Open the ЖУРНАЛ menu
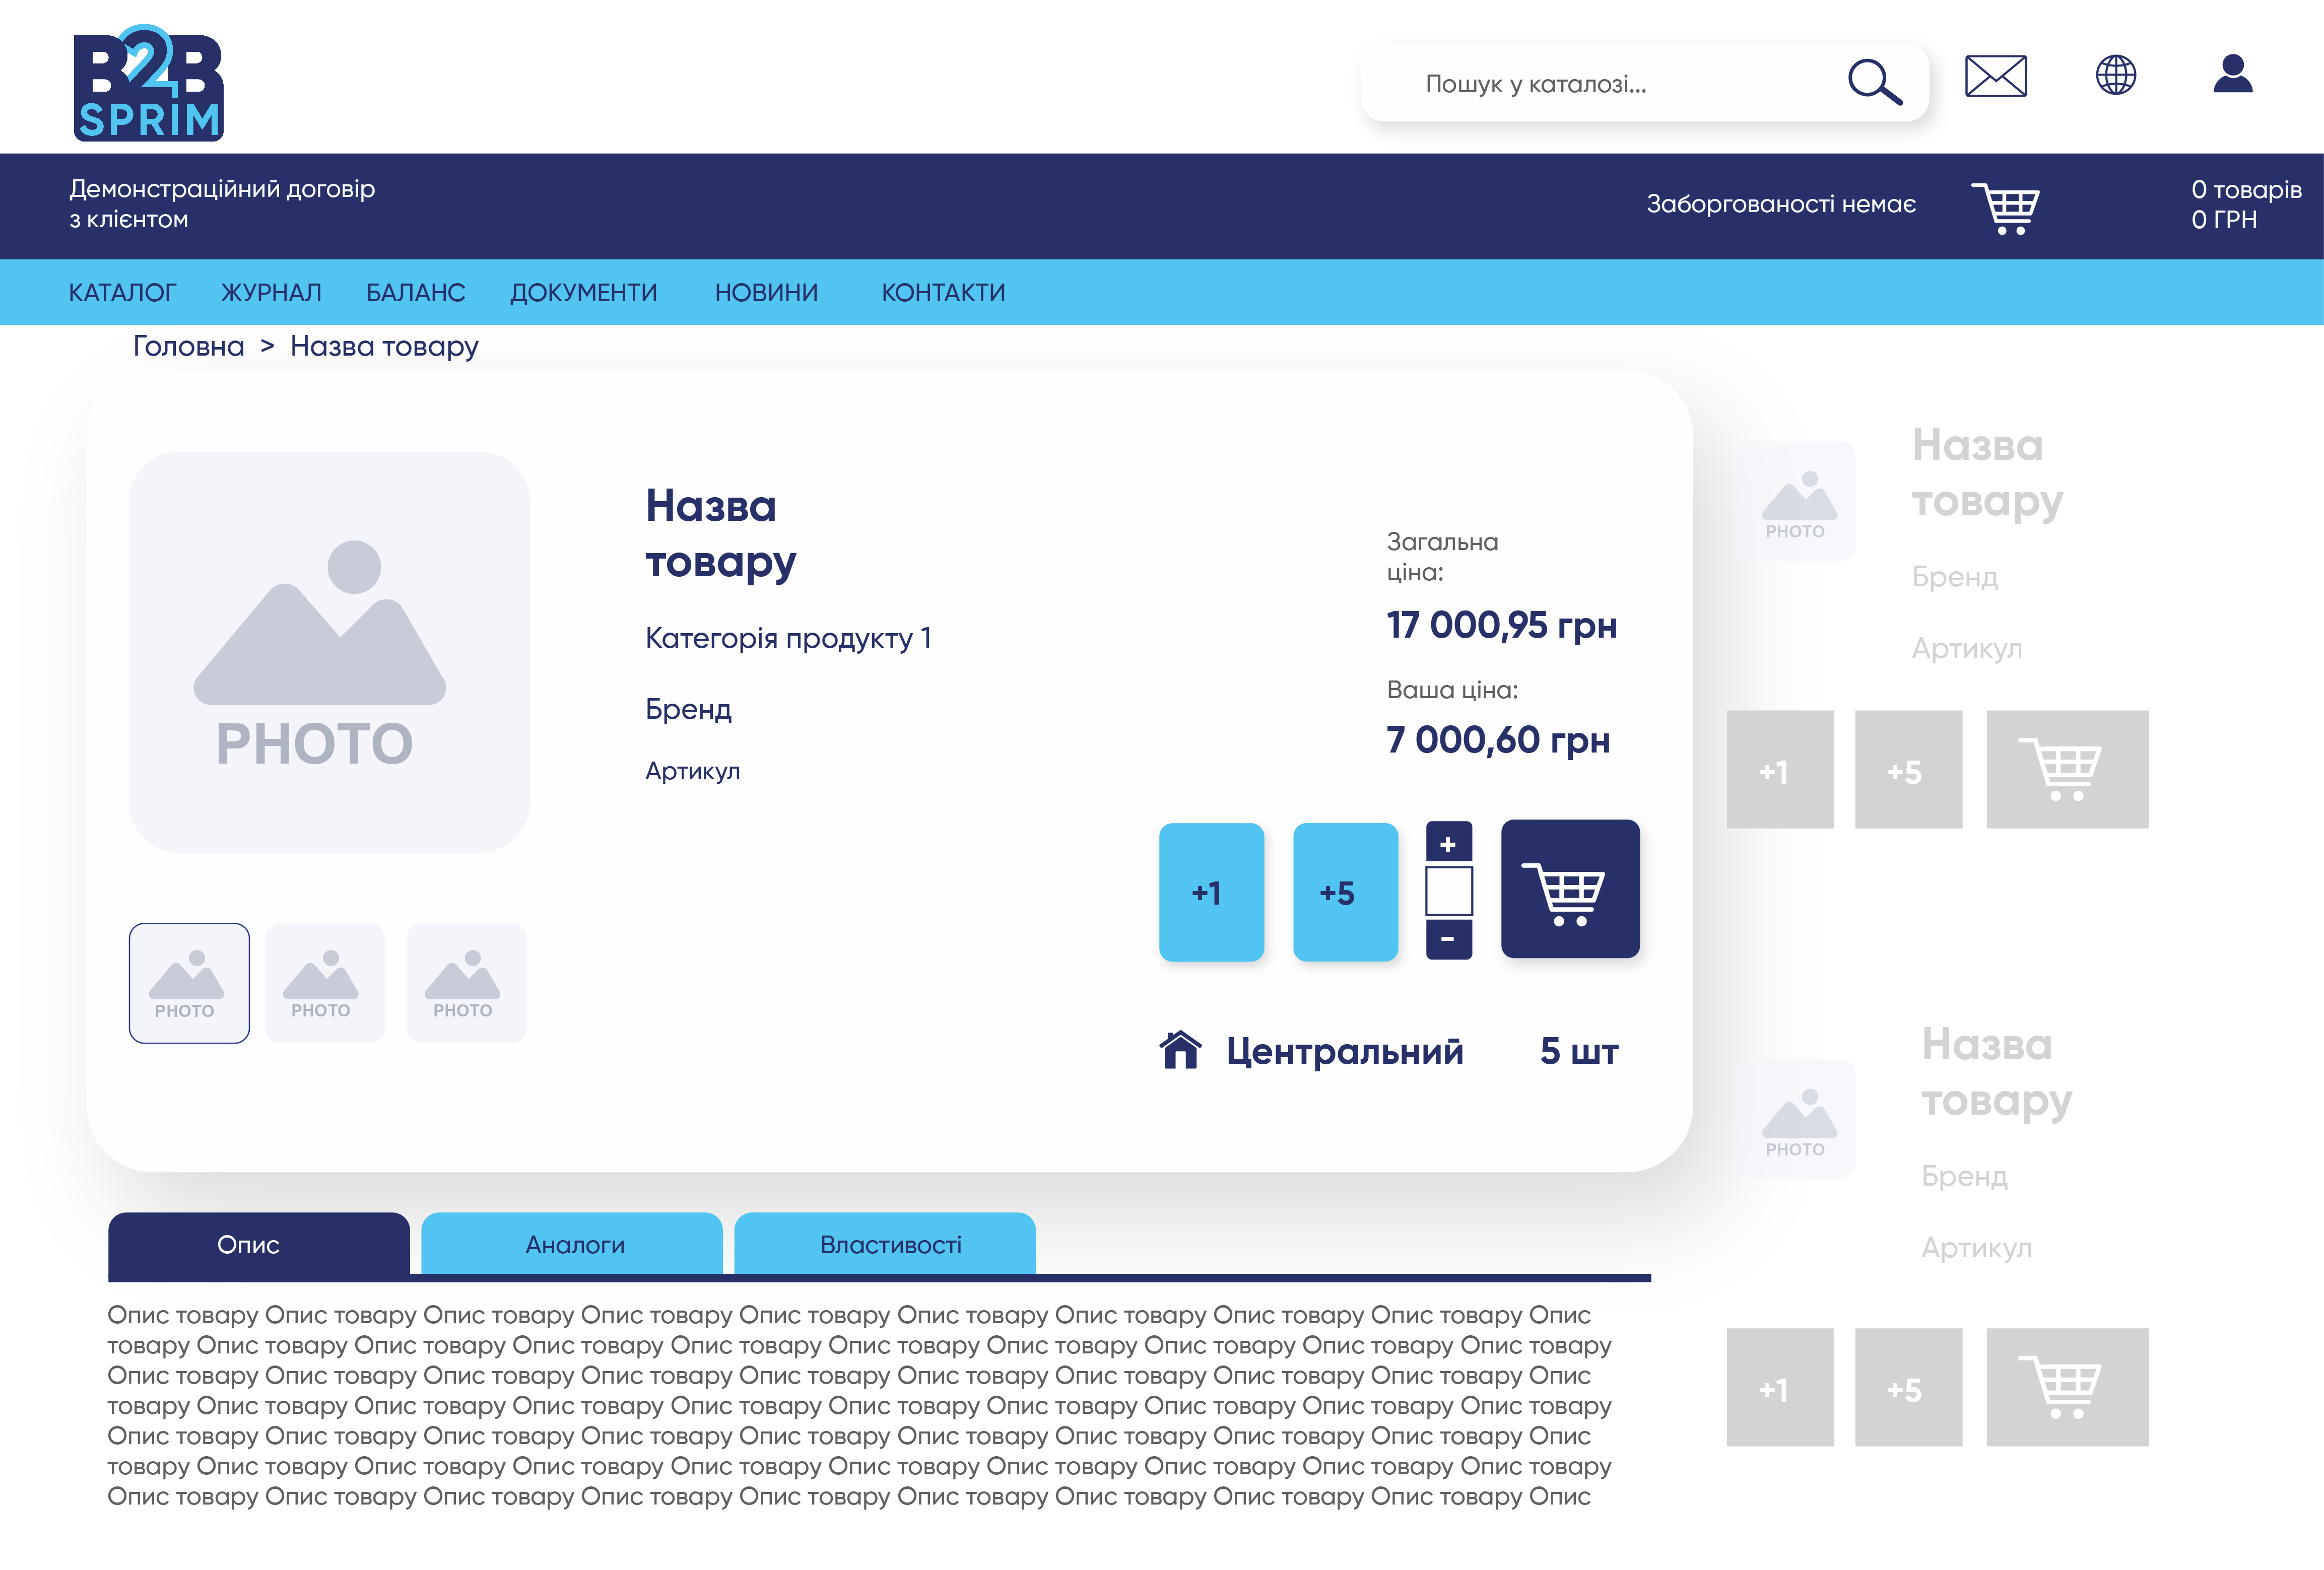Image resolution: width=2324 pixels, height=1570 pixels. tap(271, 293)
